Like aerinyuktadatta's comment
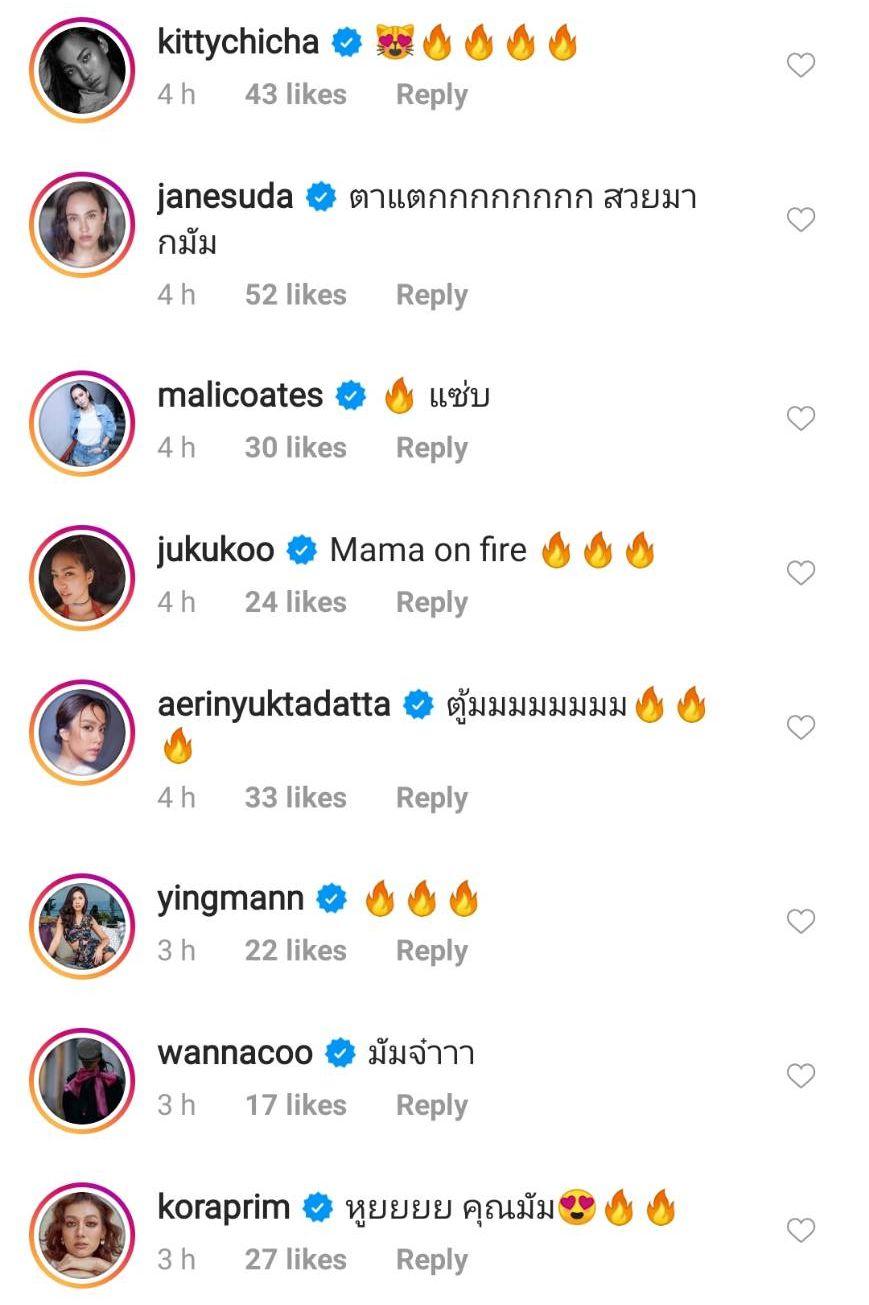This screenshot has width=869, height=1305. [801, 728]
